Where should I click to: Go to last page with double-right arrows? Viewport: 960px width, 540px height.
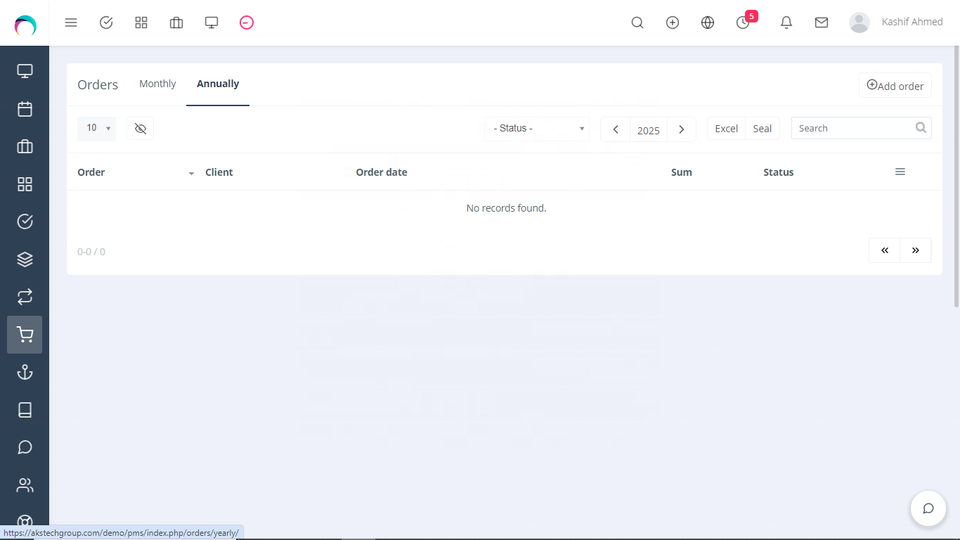pyautogui.click(x=915, y=250)
